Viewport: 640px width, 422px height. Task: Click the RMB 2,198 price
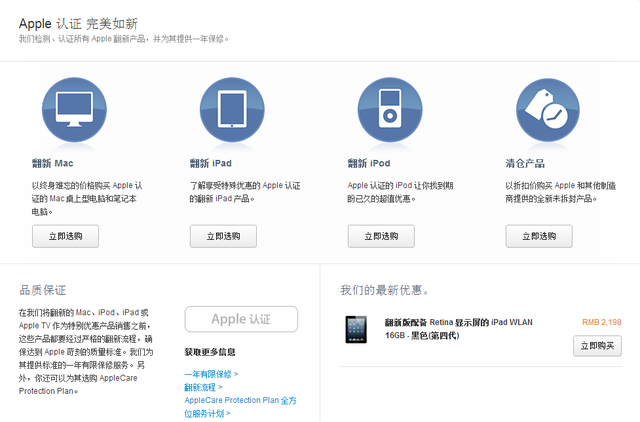pos(602,322)
